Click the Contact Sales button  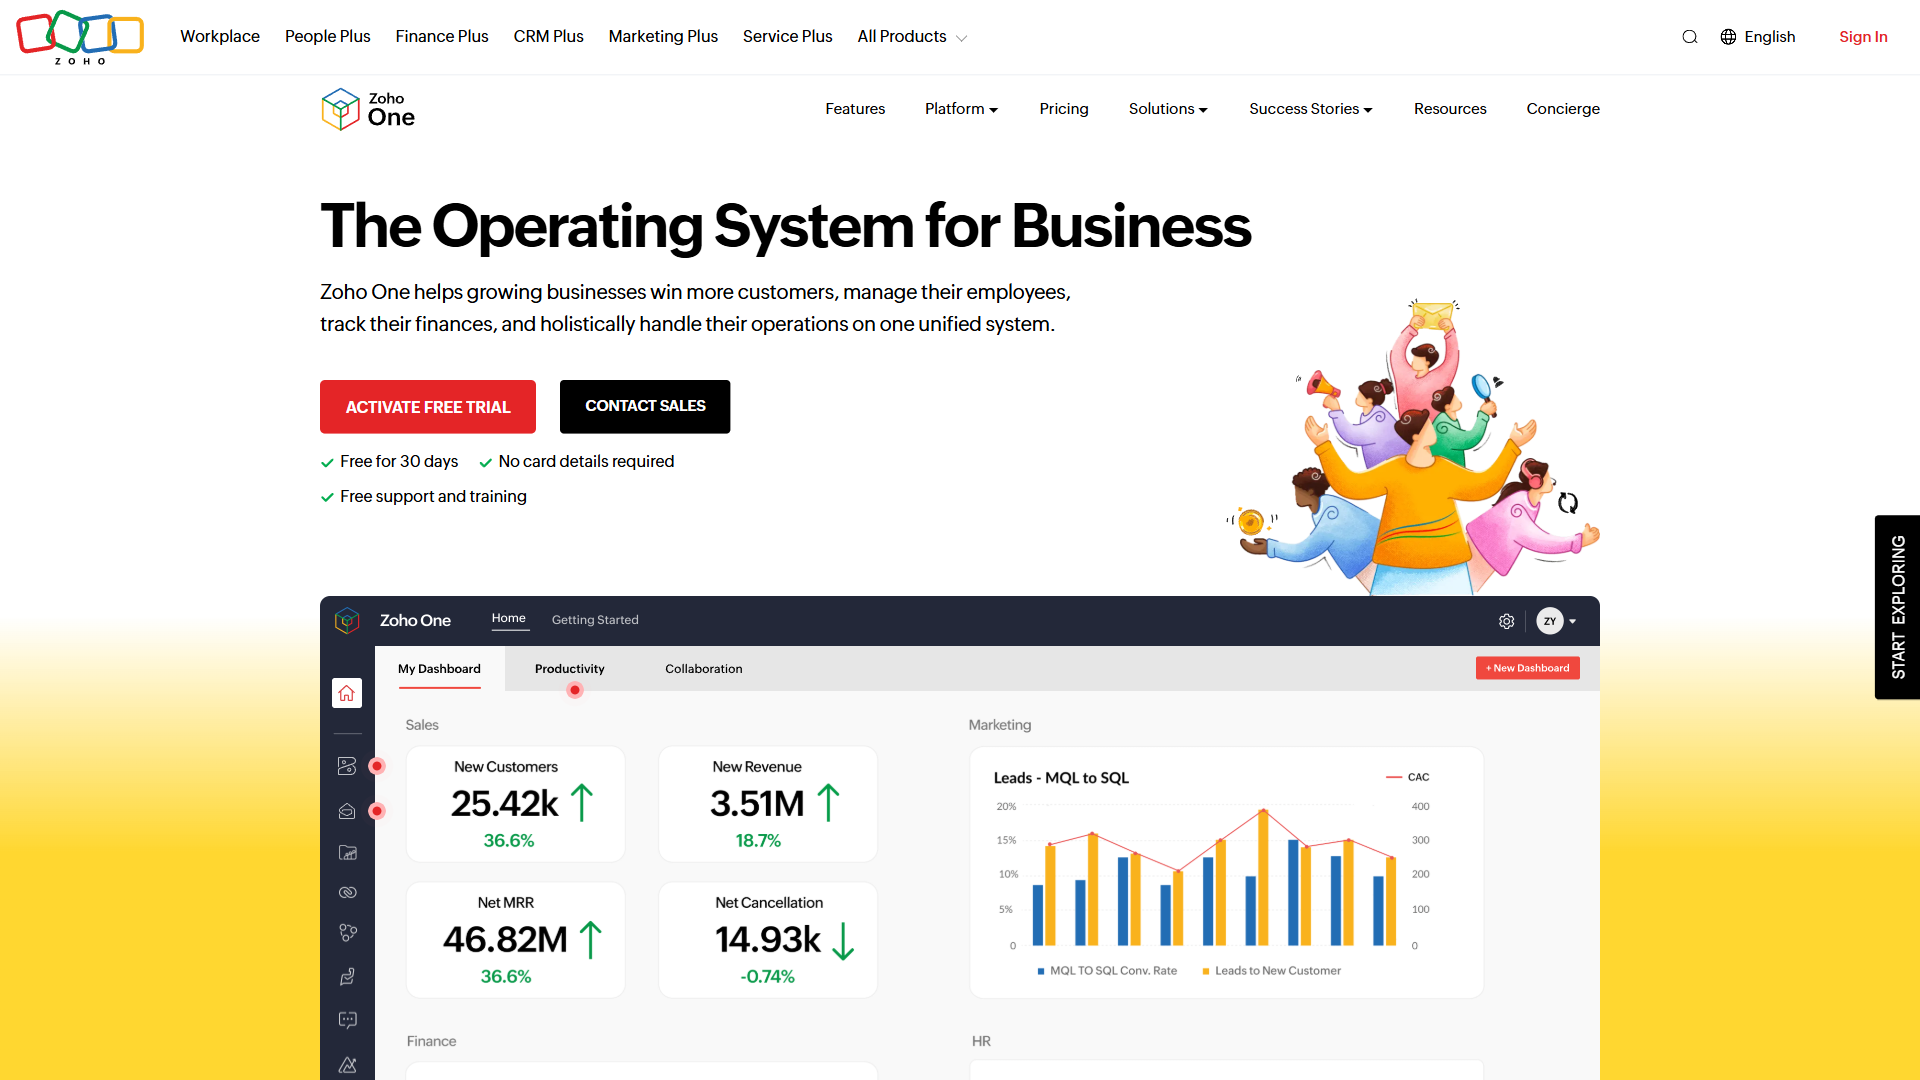point(645,406)
